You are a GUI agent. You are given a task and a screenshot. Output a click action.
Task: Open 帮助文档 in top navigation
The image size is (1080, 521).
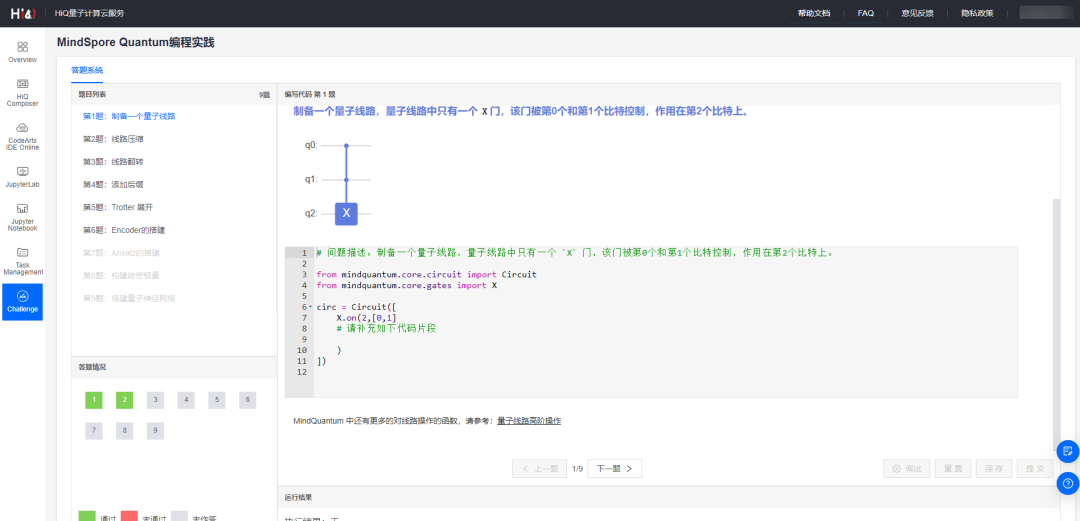click(813, 13)
